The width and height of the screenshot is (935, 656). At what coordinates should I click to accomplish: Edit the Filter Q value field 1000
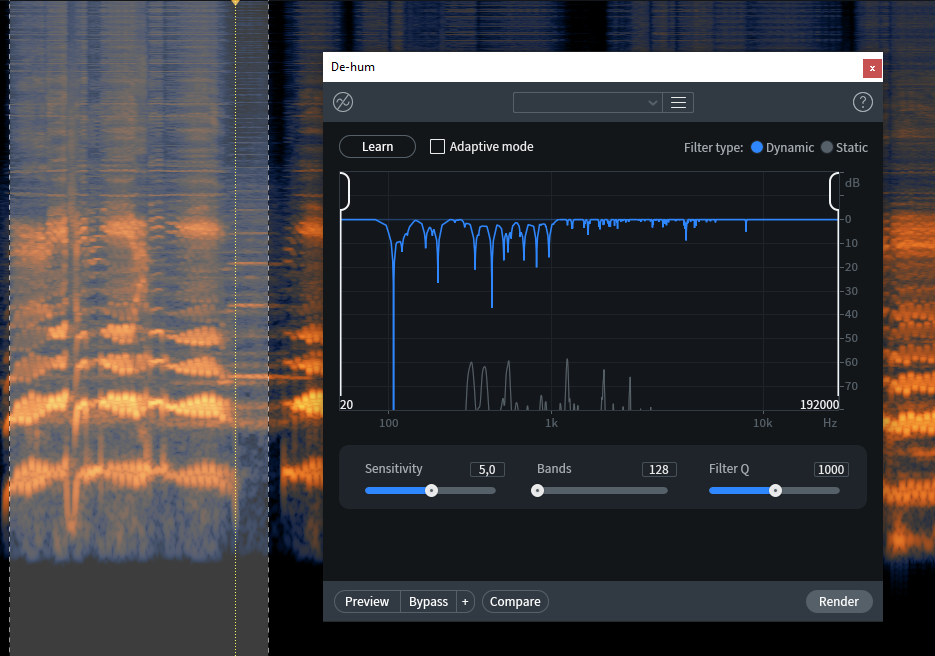click(x=831, y=469)
